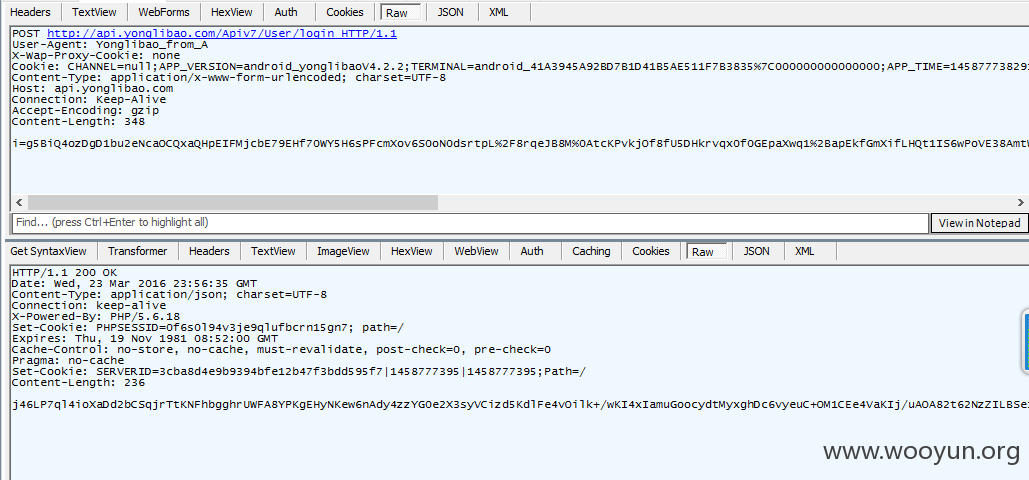
Task: Select the request Raw tab
Action: [400, 12]
